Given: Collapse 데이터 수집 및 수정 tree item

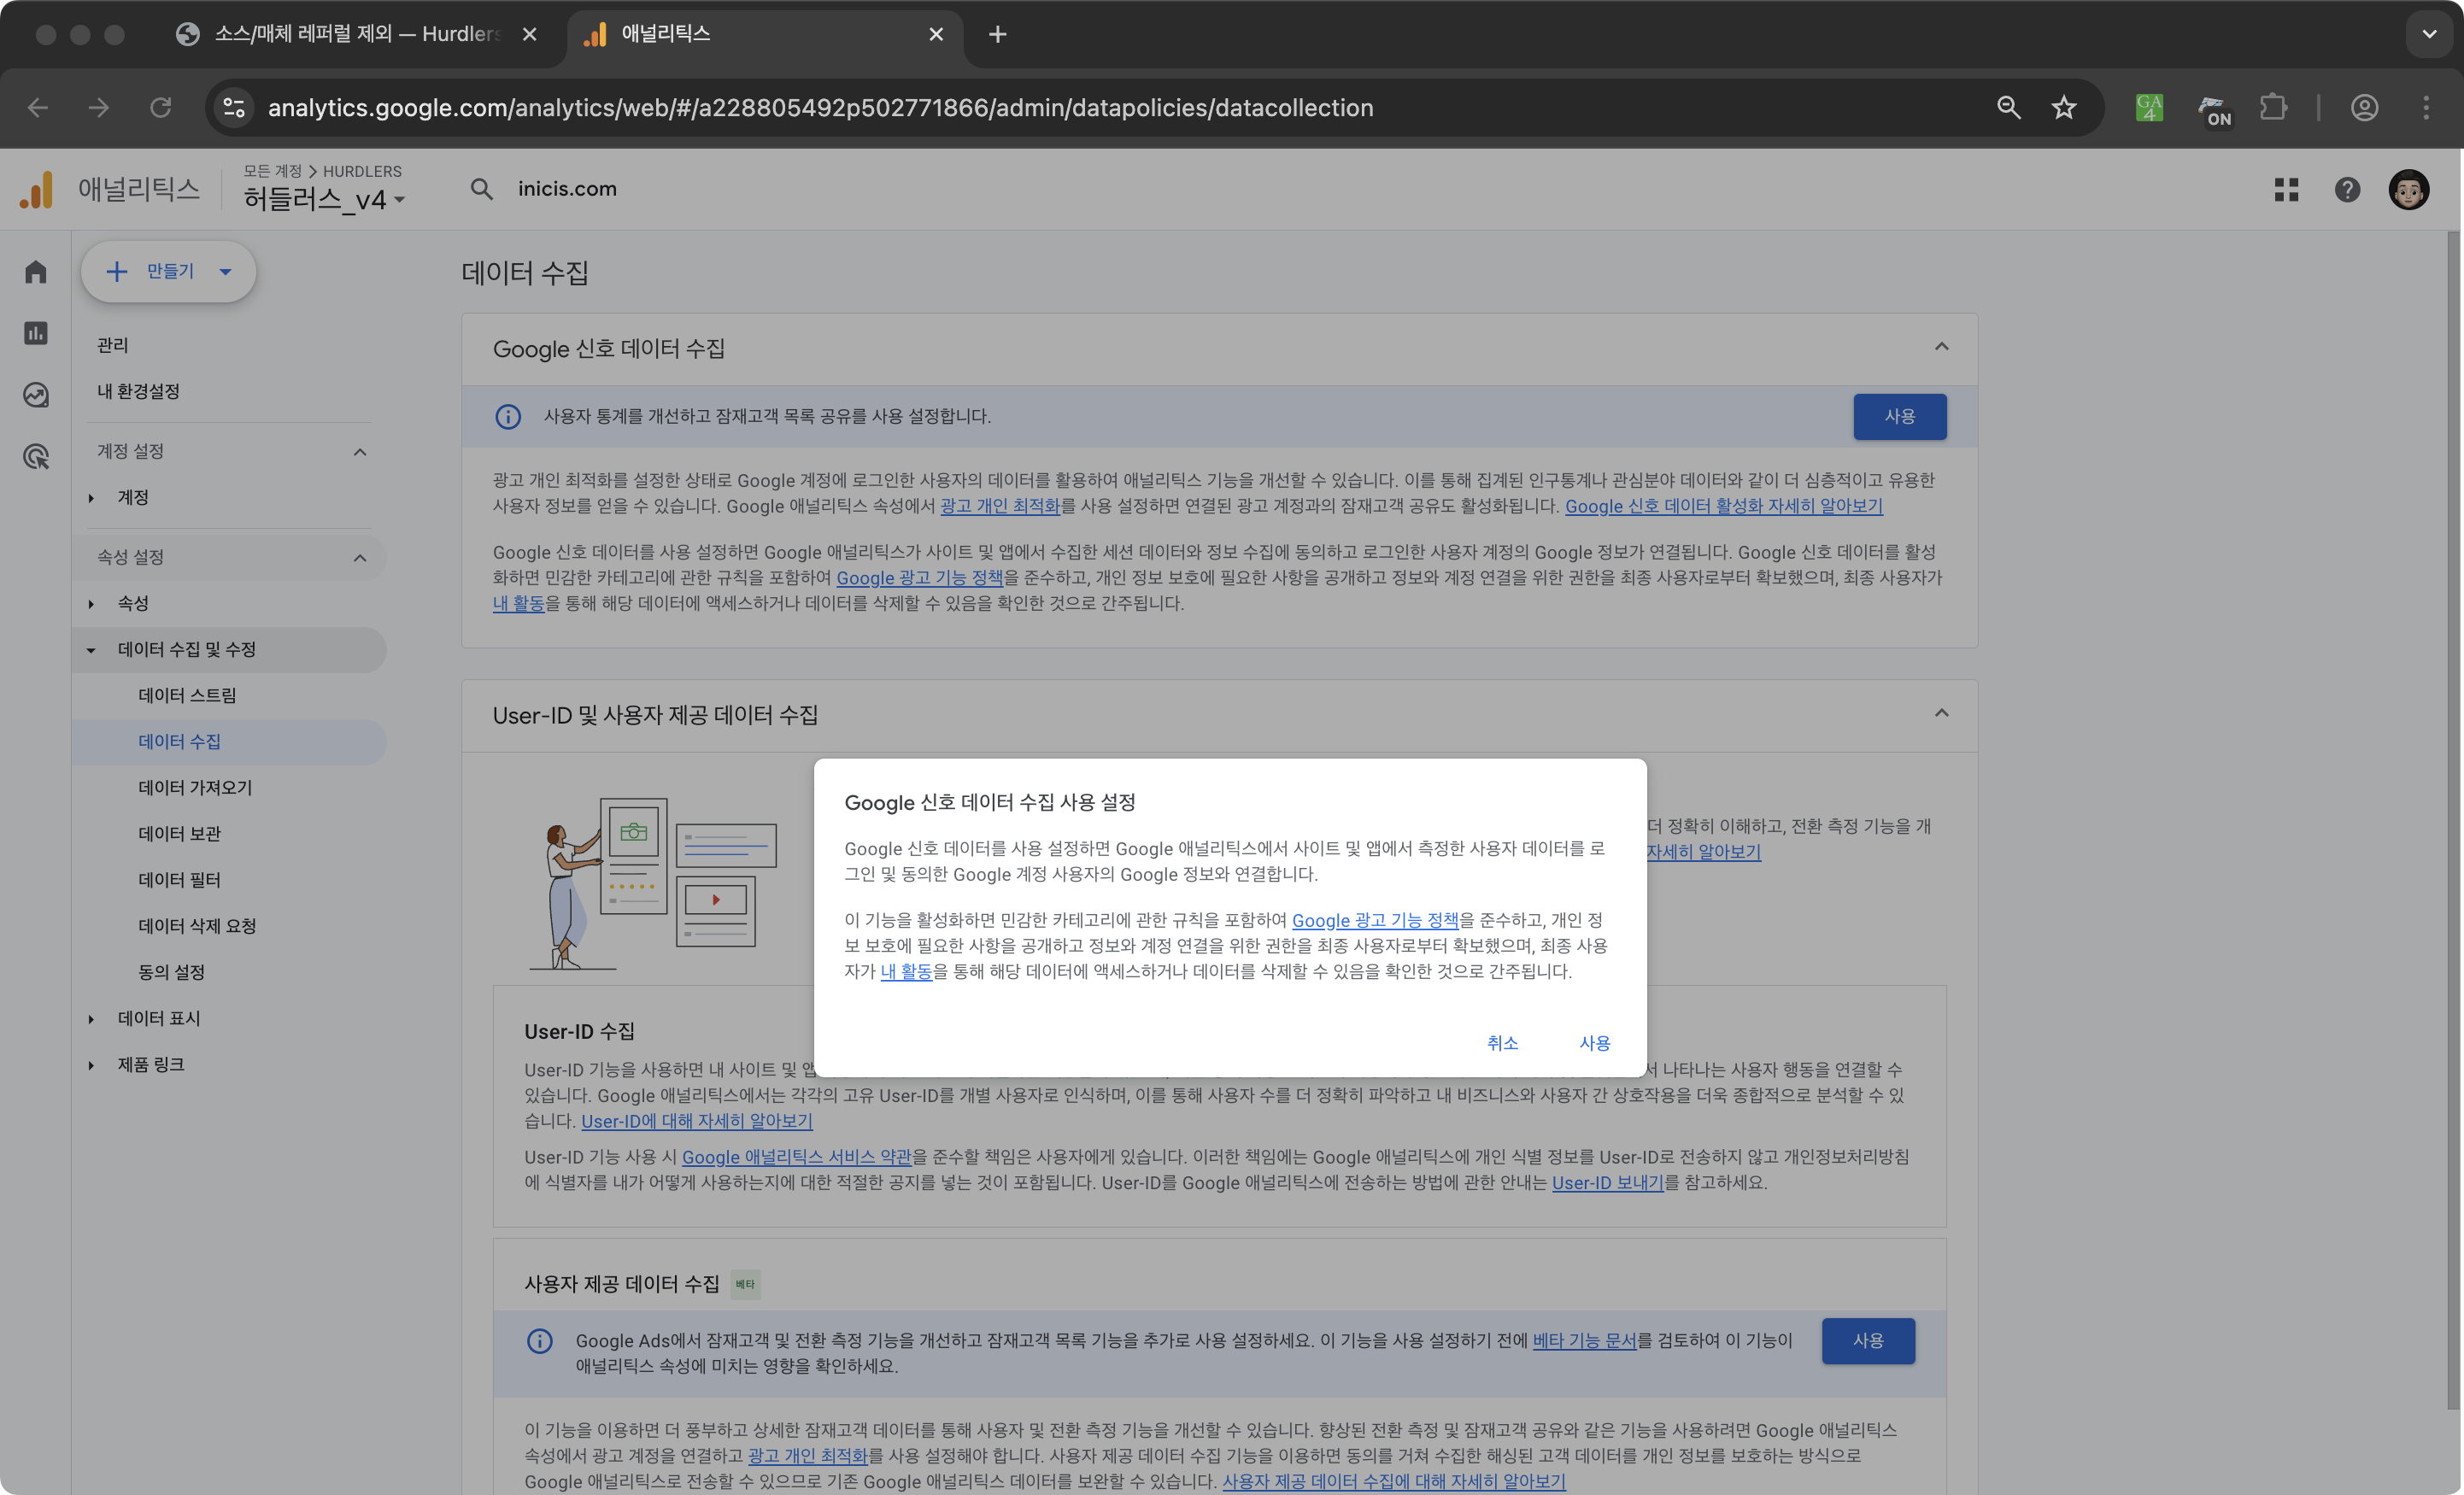Looking at the screenshot, I should pyautogui.click(x=91, y=650).
